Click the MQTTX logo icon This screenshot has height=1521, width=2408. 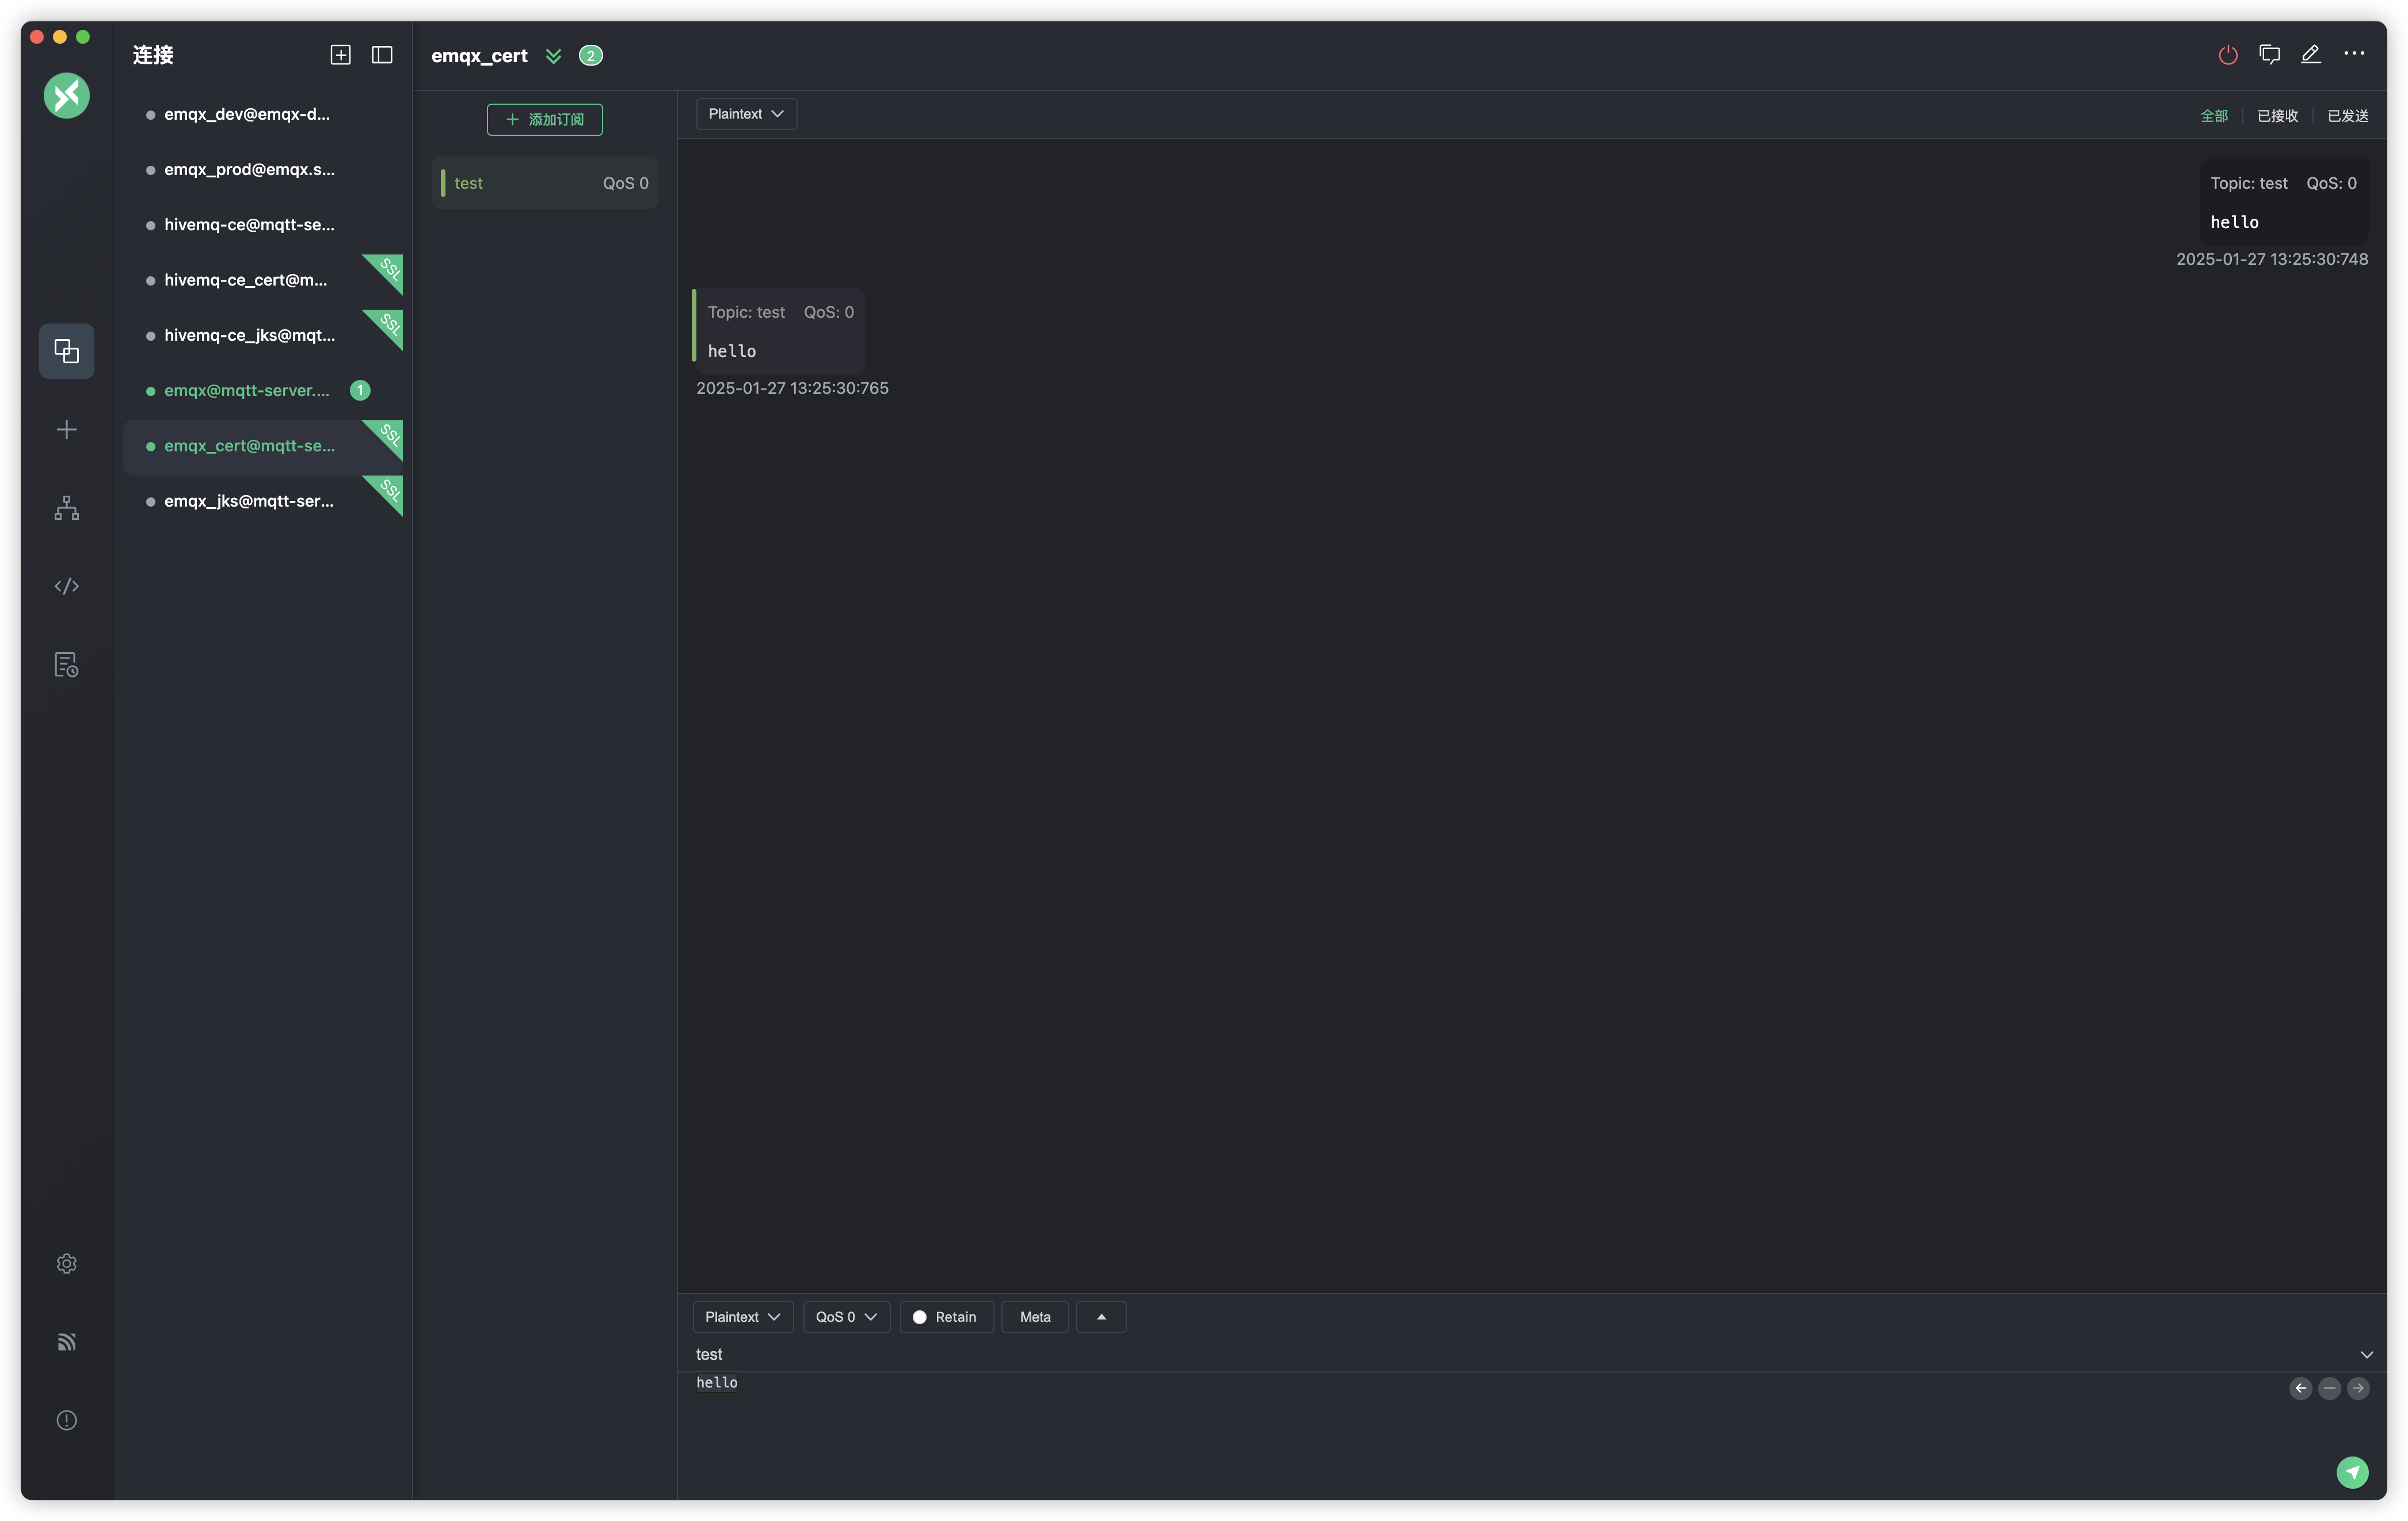pos(67,96)
